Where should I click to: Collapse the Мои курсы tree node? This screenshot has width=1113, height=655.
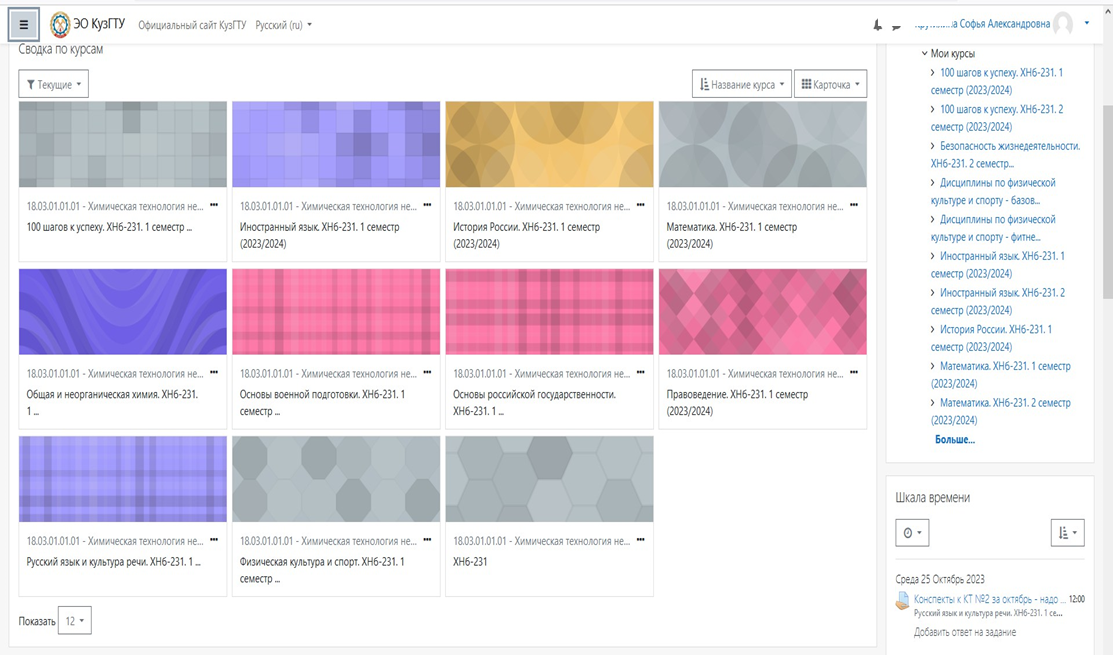[x=925, y=53]
